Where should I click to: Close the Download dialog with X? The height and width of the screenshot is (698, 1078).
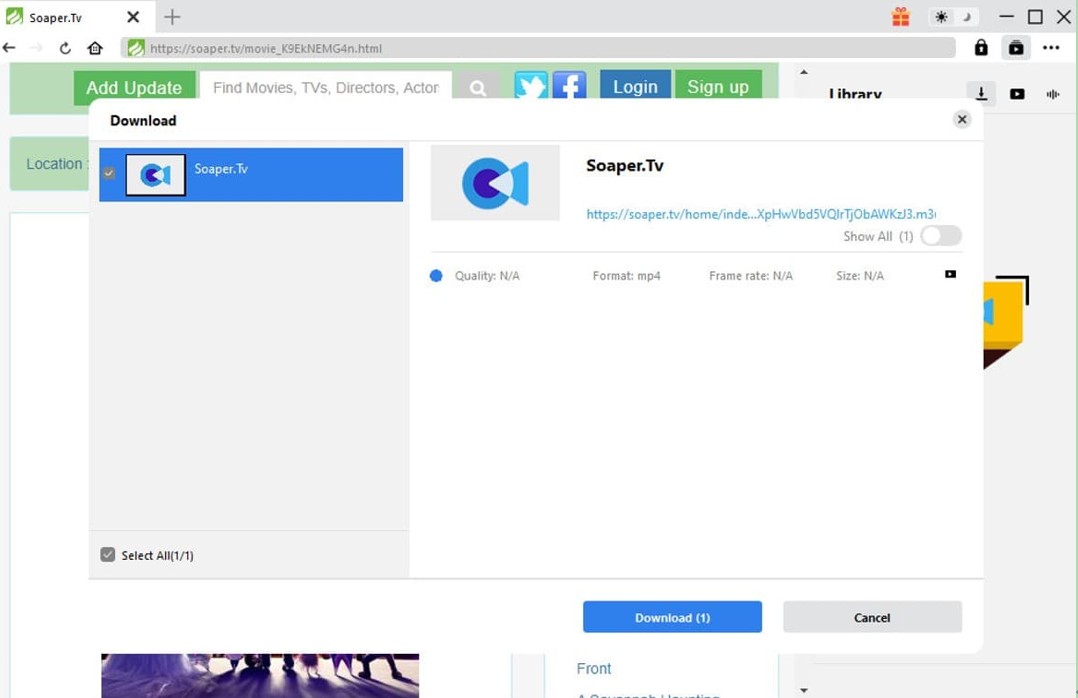(961, 120)
